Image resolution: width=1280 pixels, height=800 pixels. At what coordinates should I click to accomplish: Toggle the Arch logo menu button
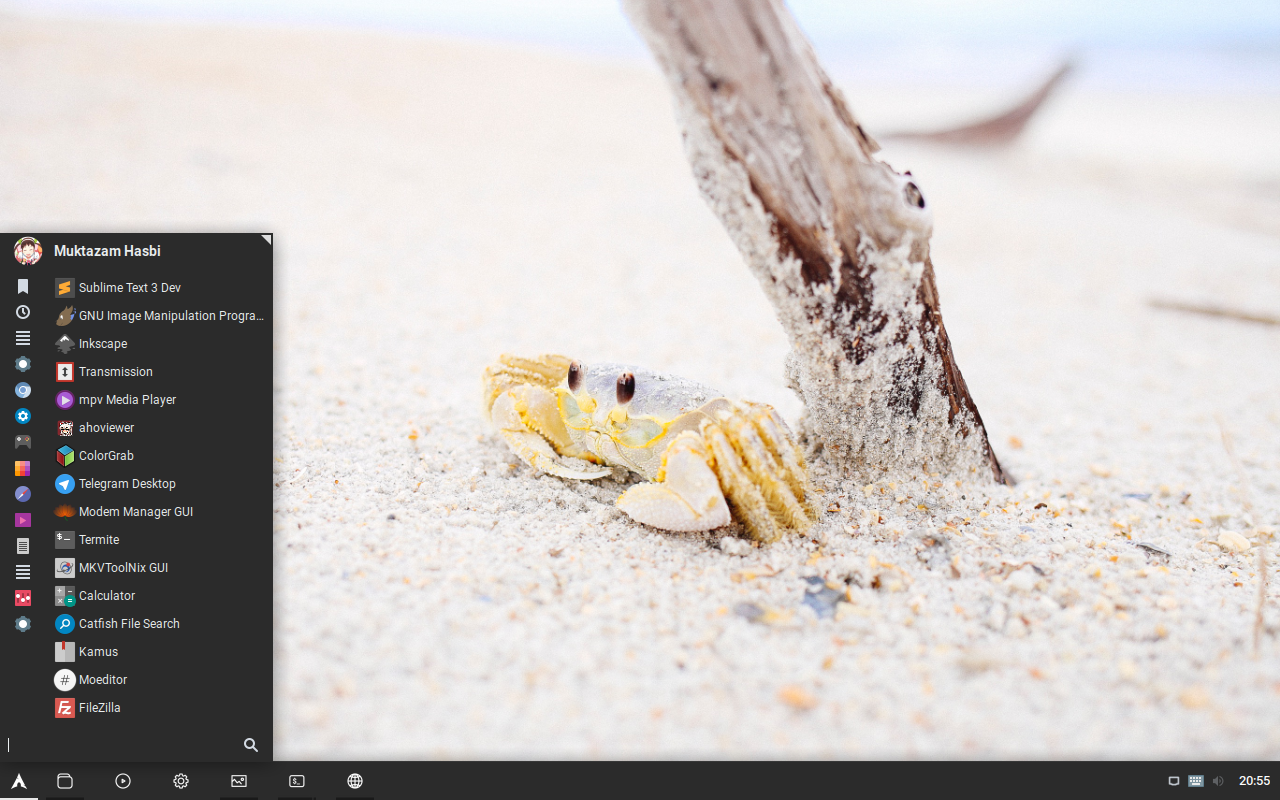pos(19,781)
